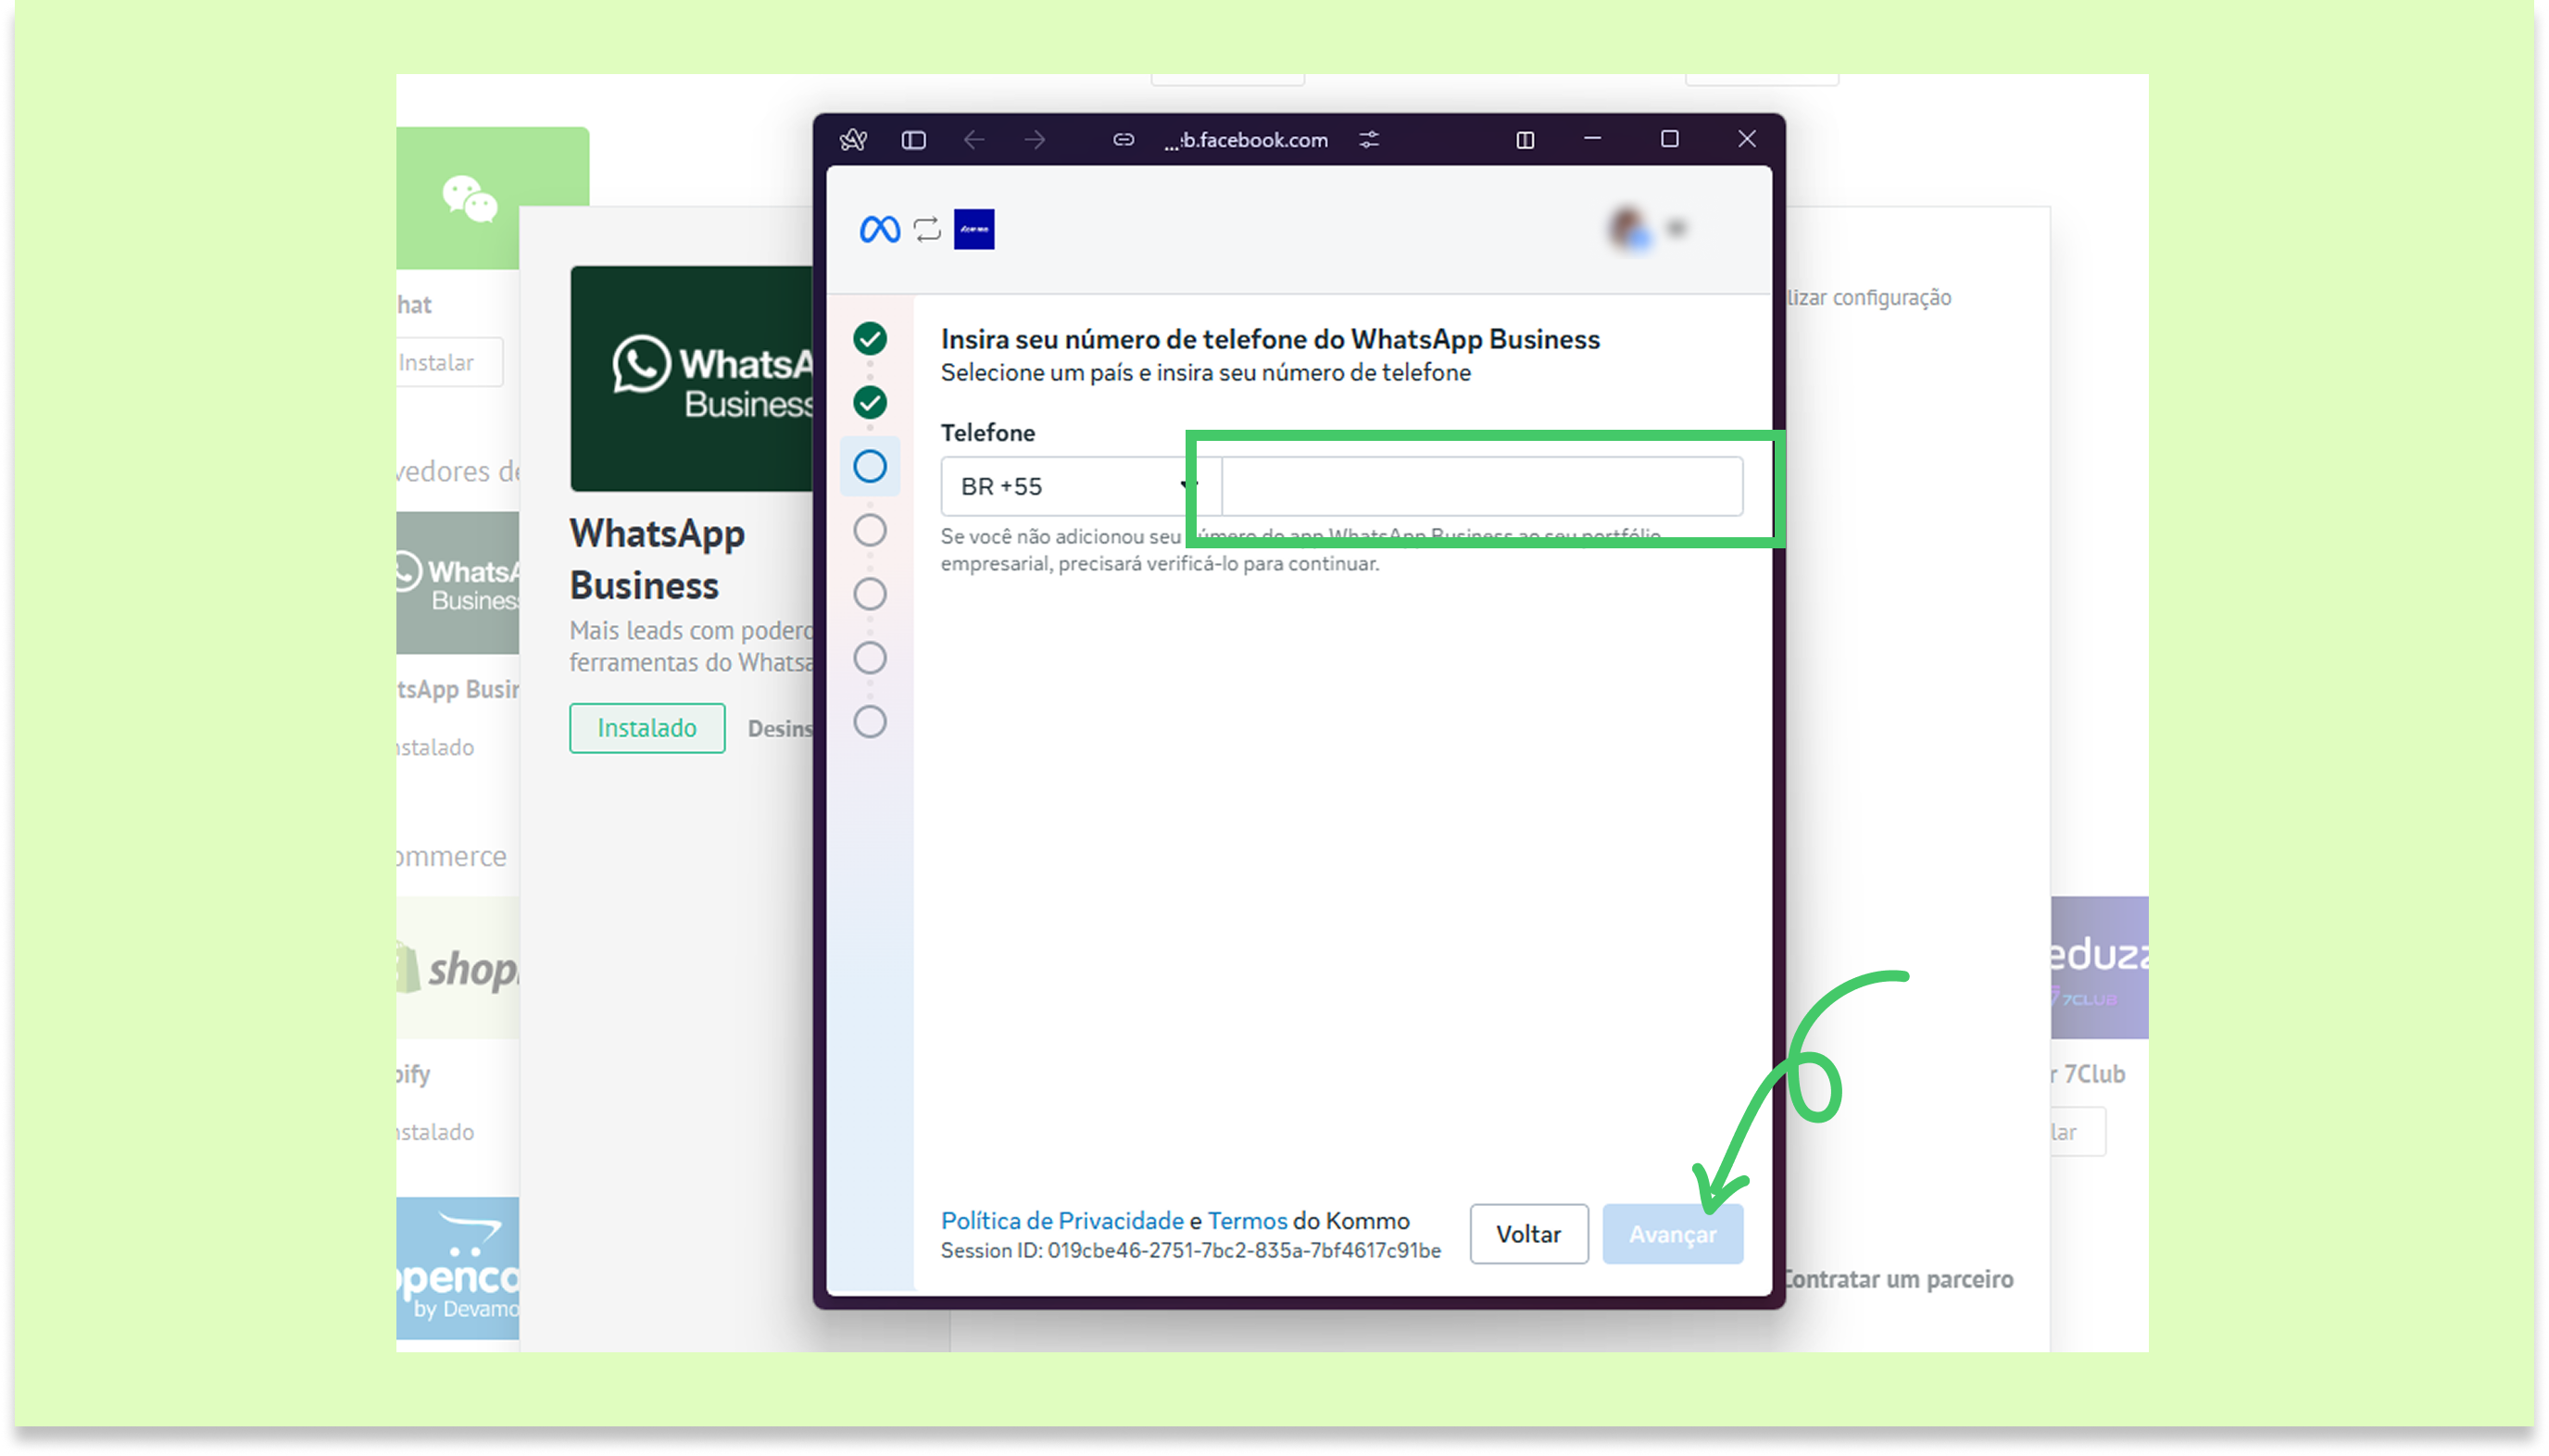This screenshot has height=1456, width=2549.
Task: Click the phone number input field
Action: coord(1481,487)
